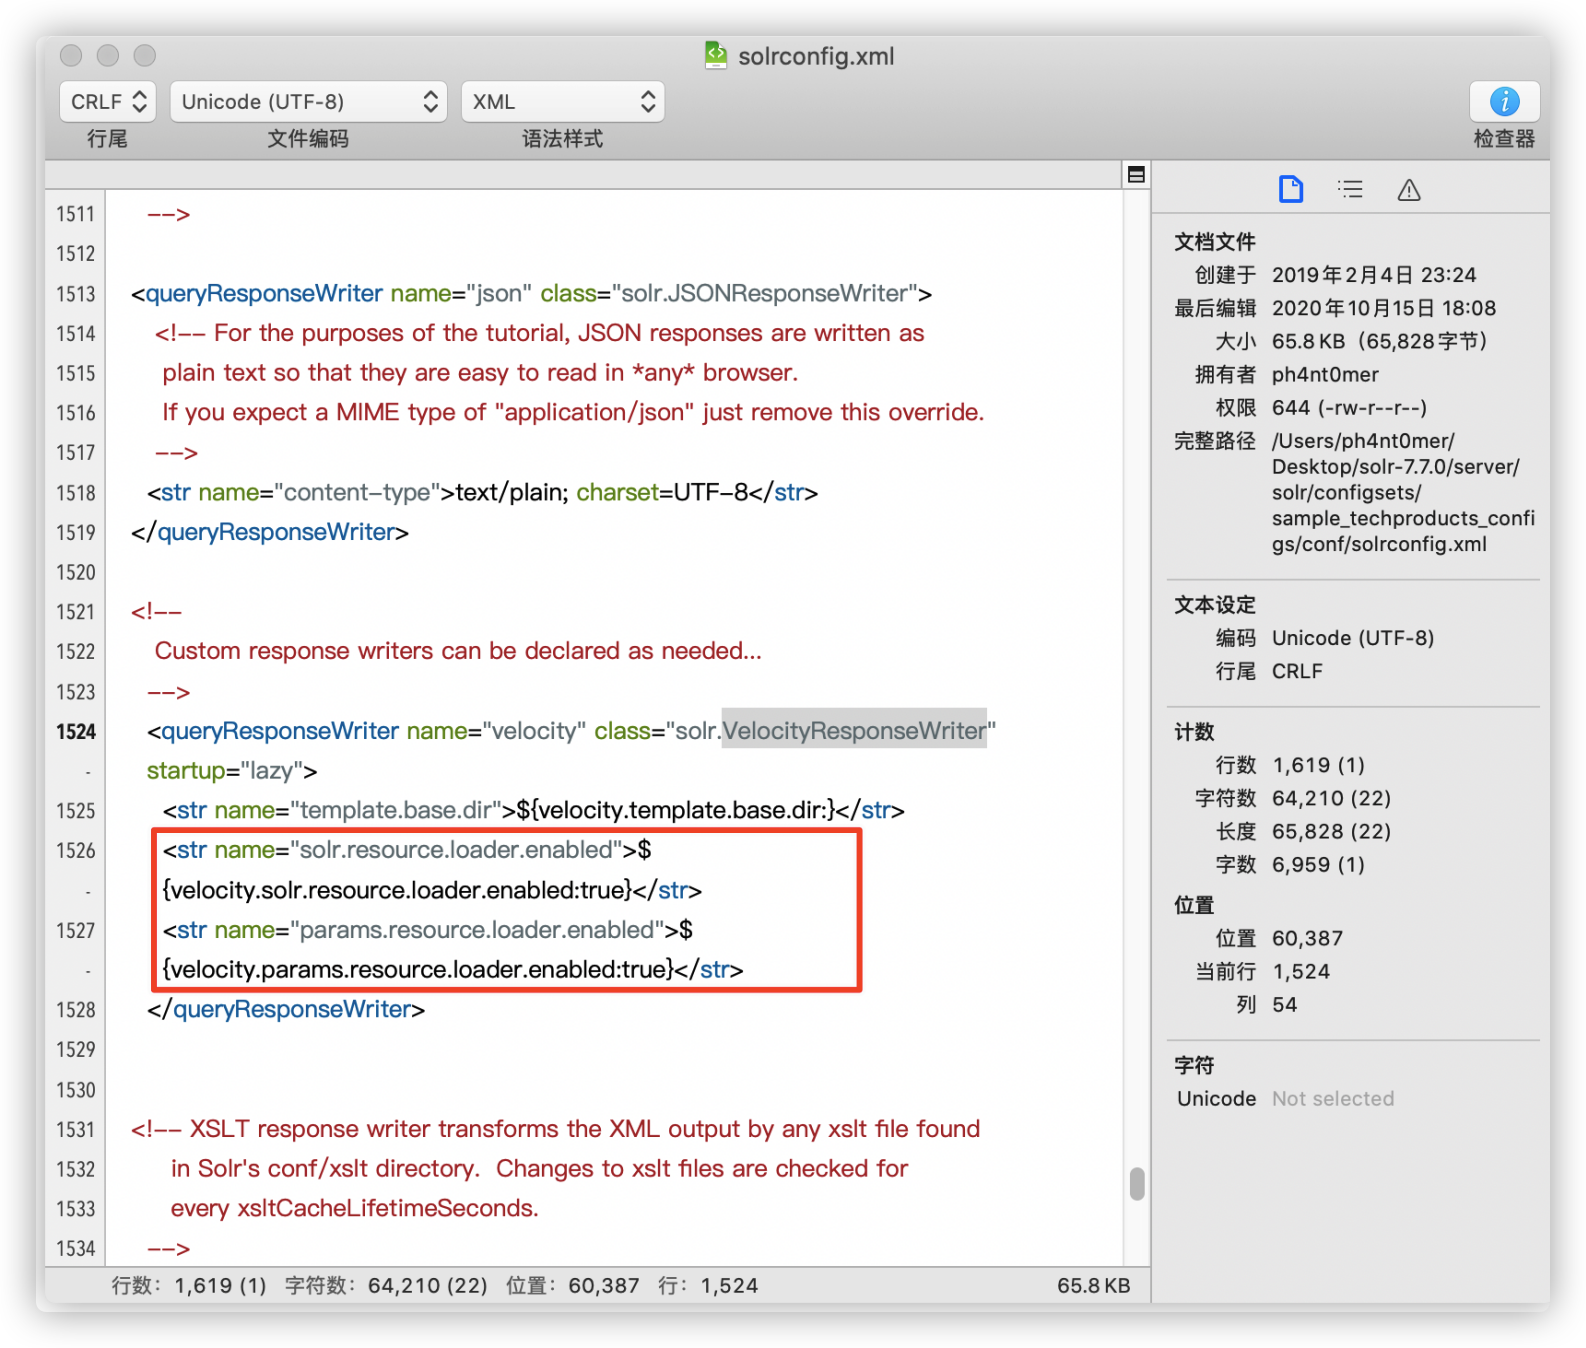Click the highlighted VelocityResponseWriter text

[854, 731]
